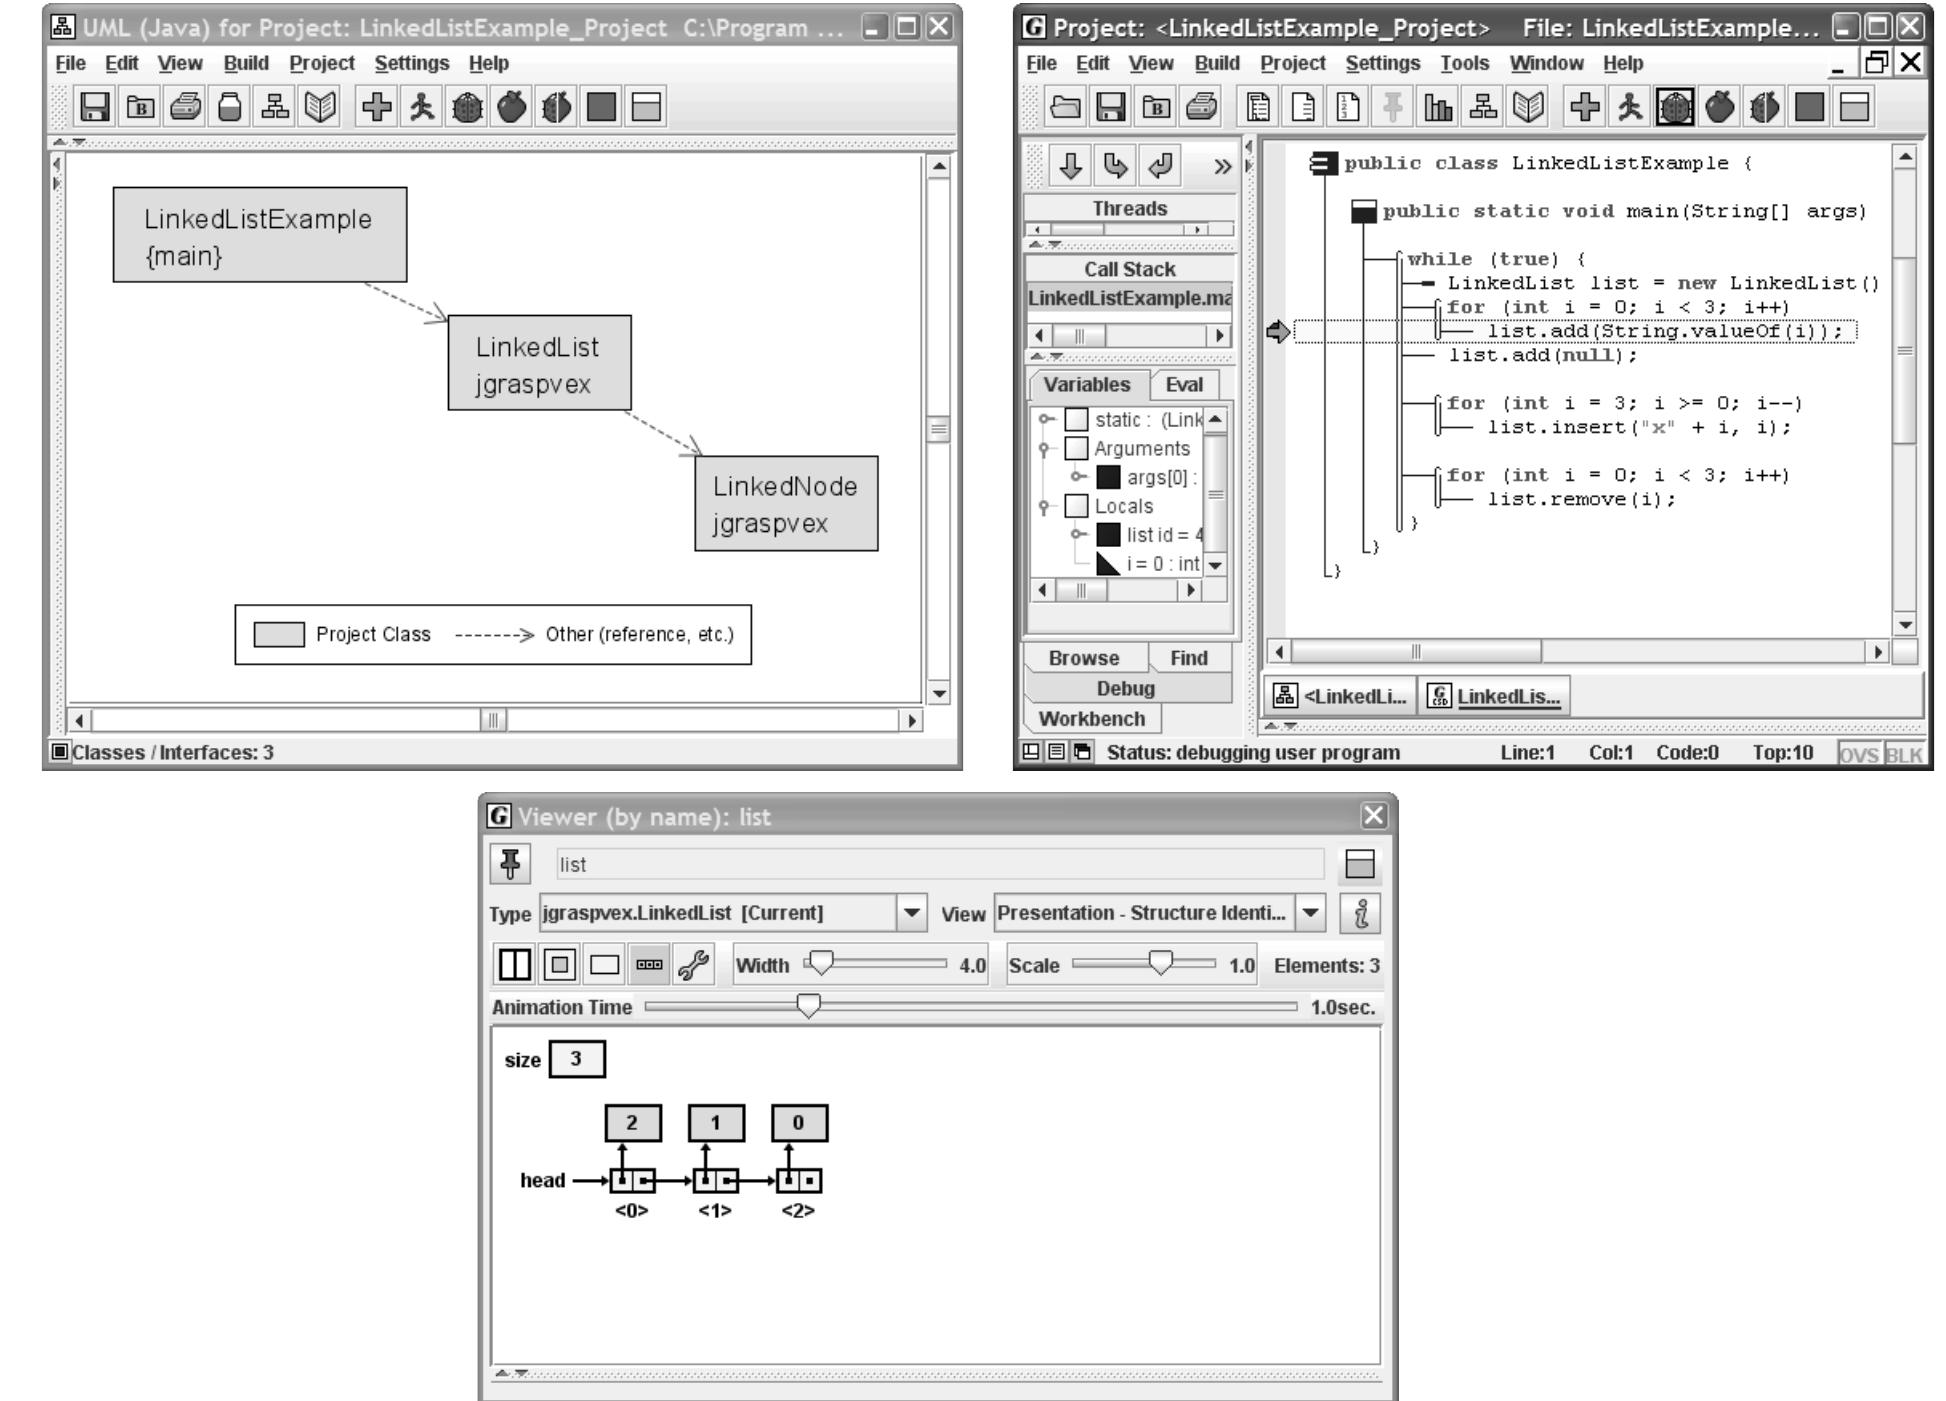Toggle the pushpin button in the Viewer window

(x=511, y=863)
